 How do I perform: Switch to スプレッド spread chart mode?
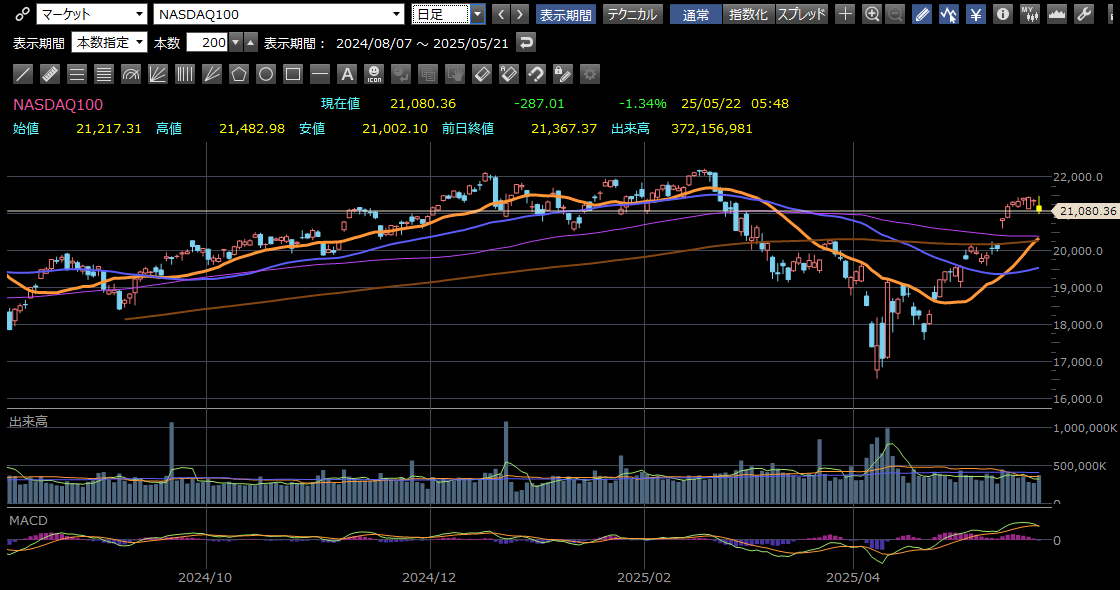[801, 14]
